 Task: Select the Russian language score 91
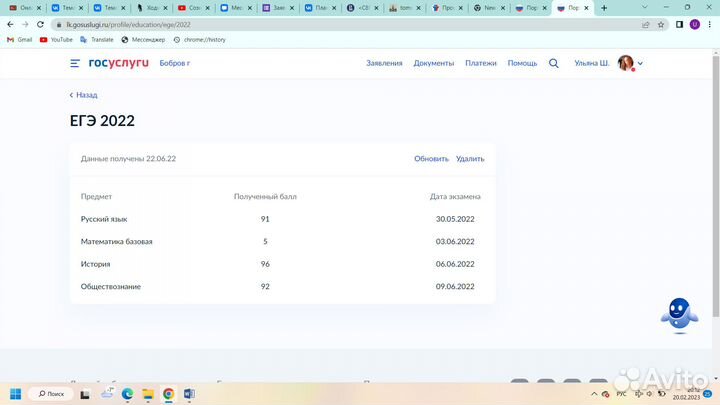265,219
